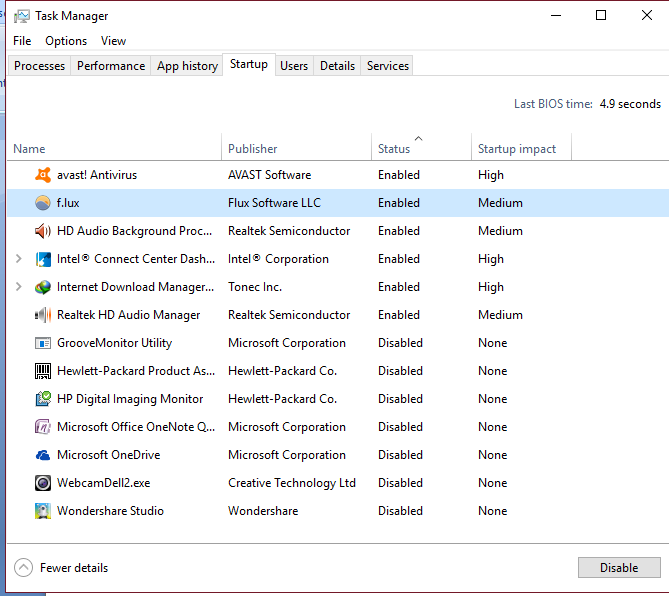Sort by the Startup impact column header
669x596 pixels.
pos(521,148)
